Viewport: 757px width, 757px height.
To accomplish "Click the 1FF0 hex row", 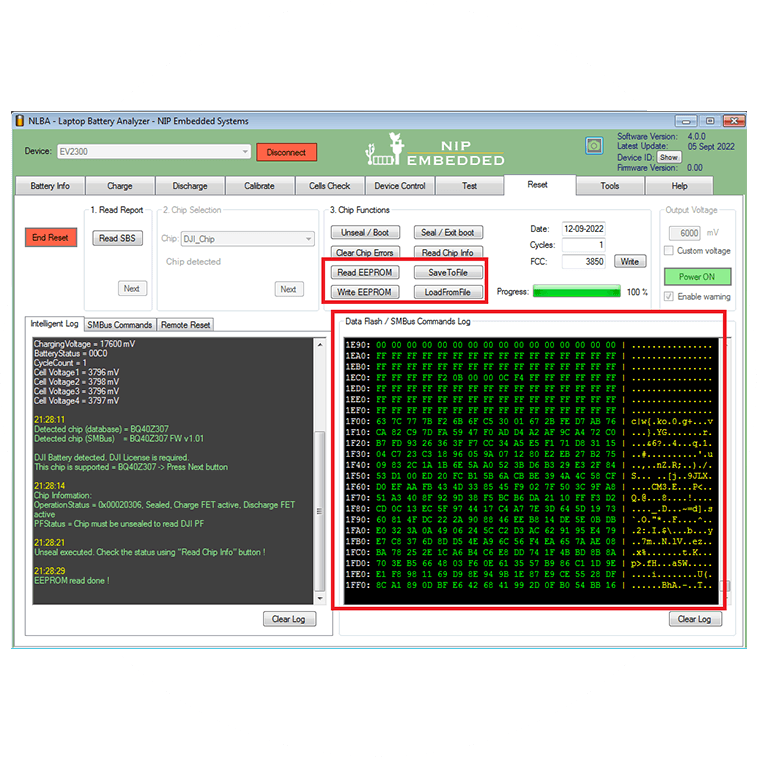I will tap(529, 585).
